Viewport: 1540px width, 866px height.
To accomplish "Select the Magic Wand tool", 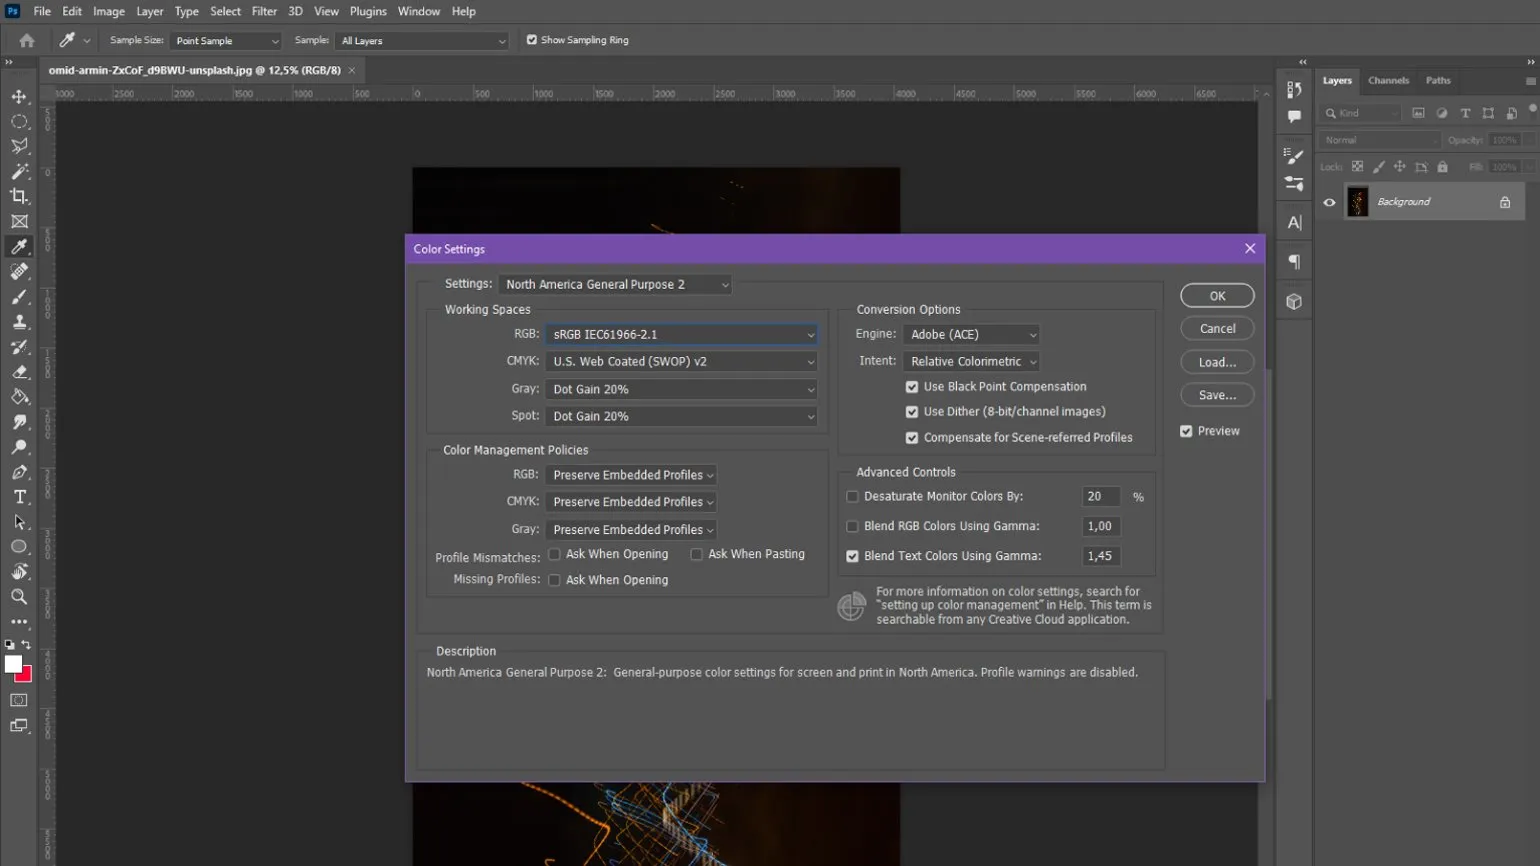I will pos(19,172).
